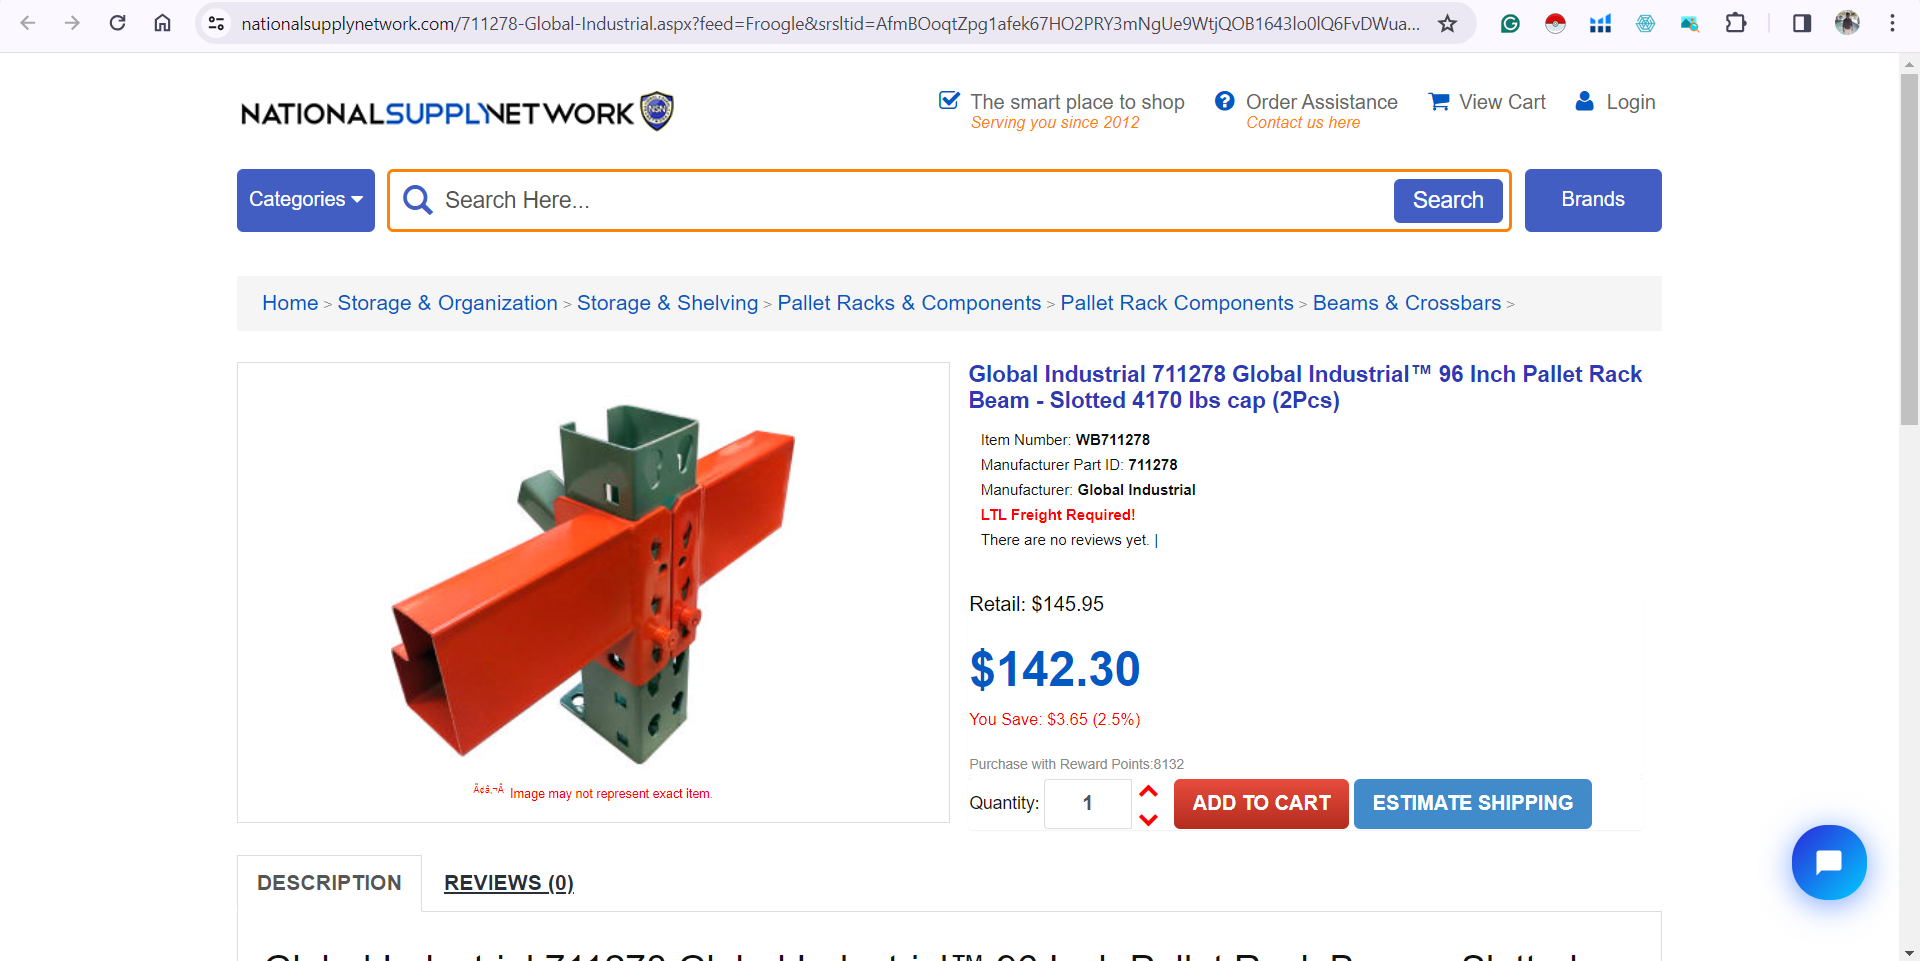Click the browser home icon

162,23
